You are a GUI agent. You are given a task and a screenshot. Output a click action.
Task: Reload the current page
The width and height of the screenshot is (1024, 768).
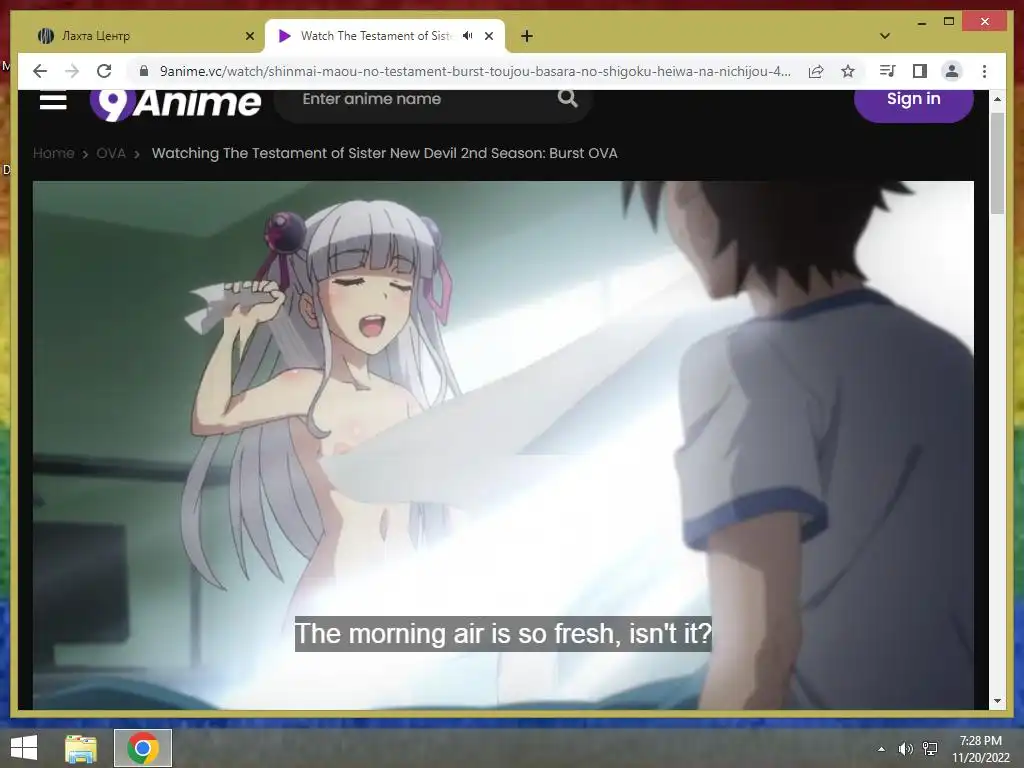pos(104,71)
